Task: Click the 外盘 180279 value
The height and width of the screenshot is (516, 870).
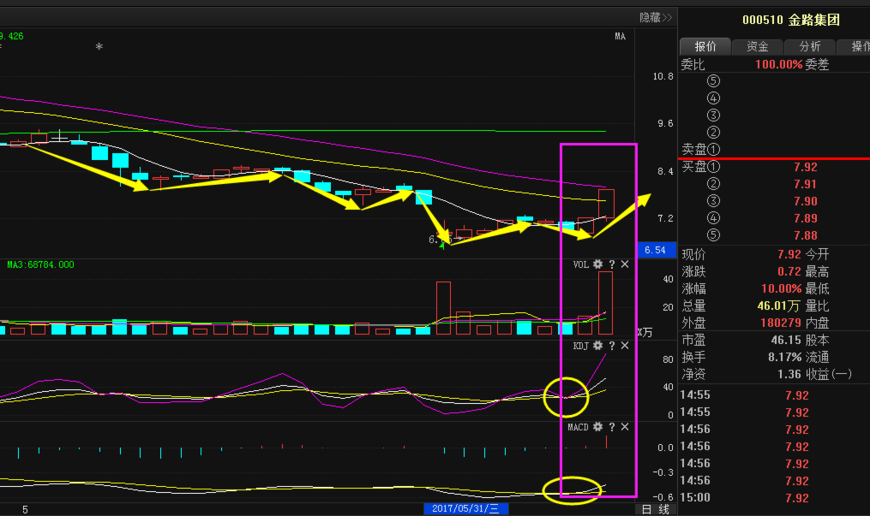Action: click(781, 323)
